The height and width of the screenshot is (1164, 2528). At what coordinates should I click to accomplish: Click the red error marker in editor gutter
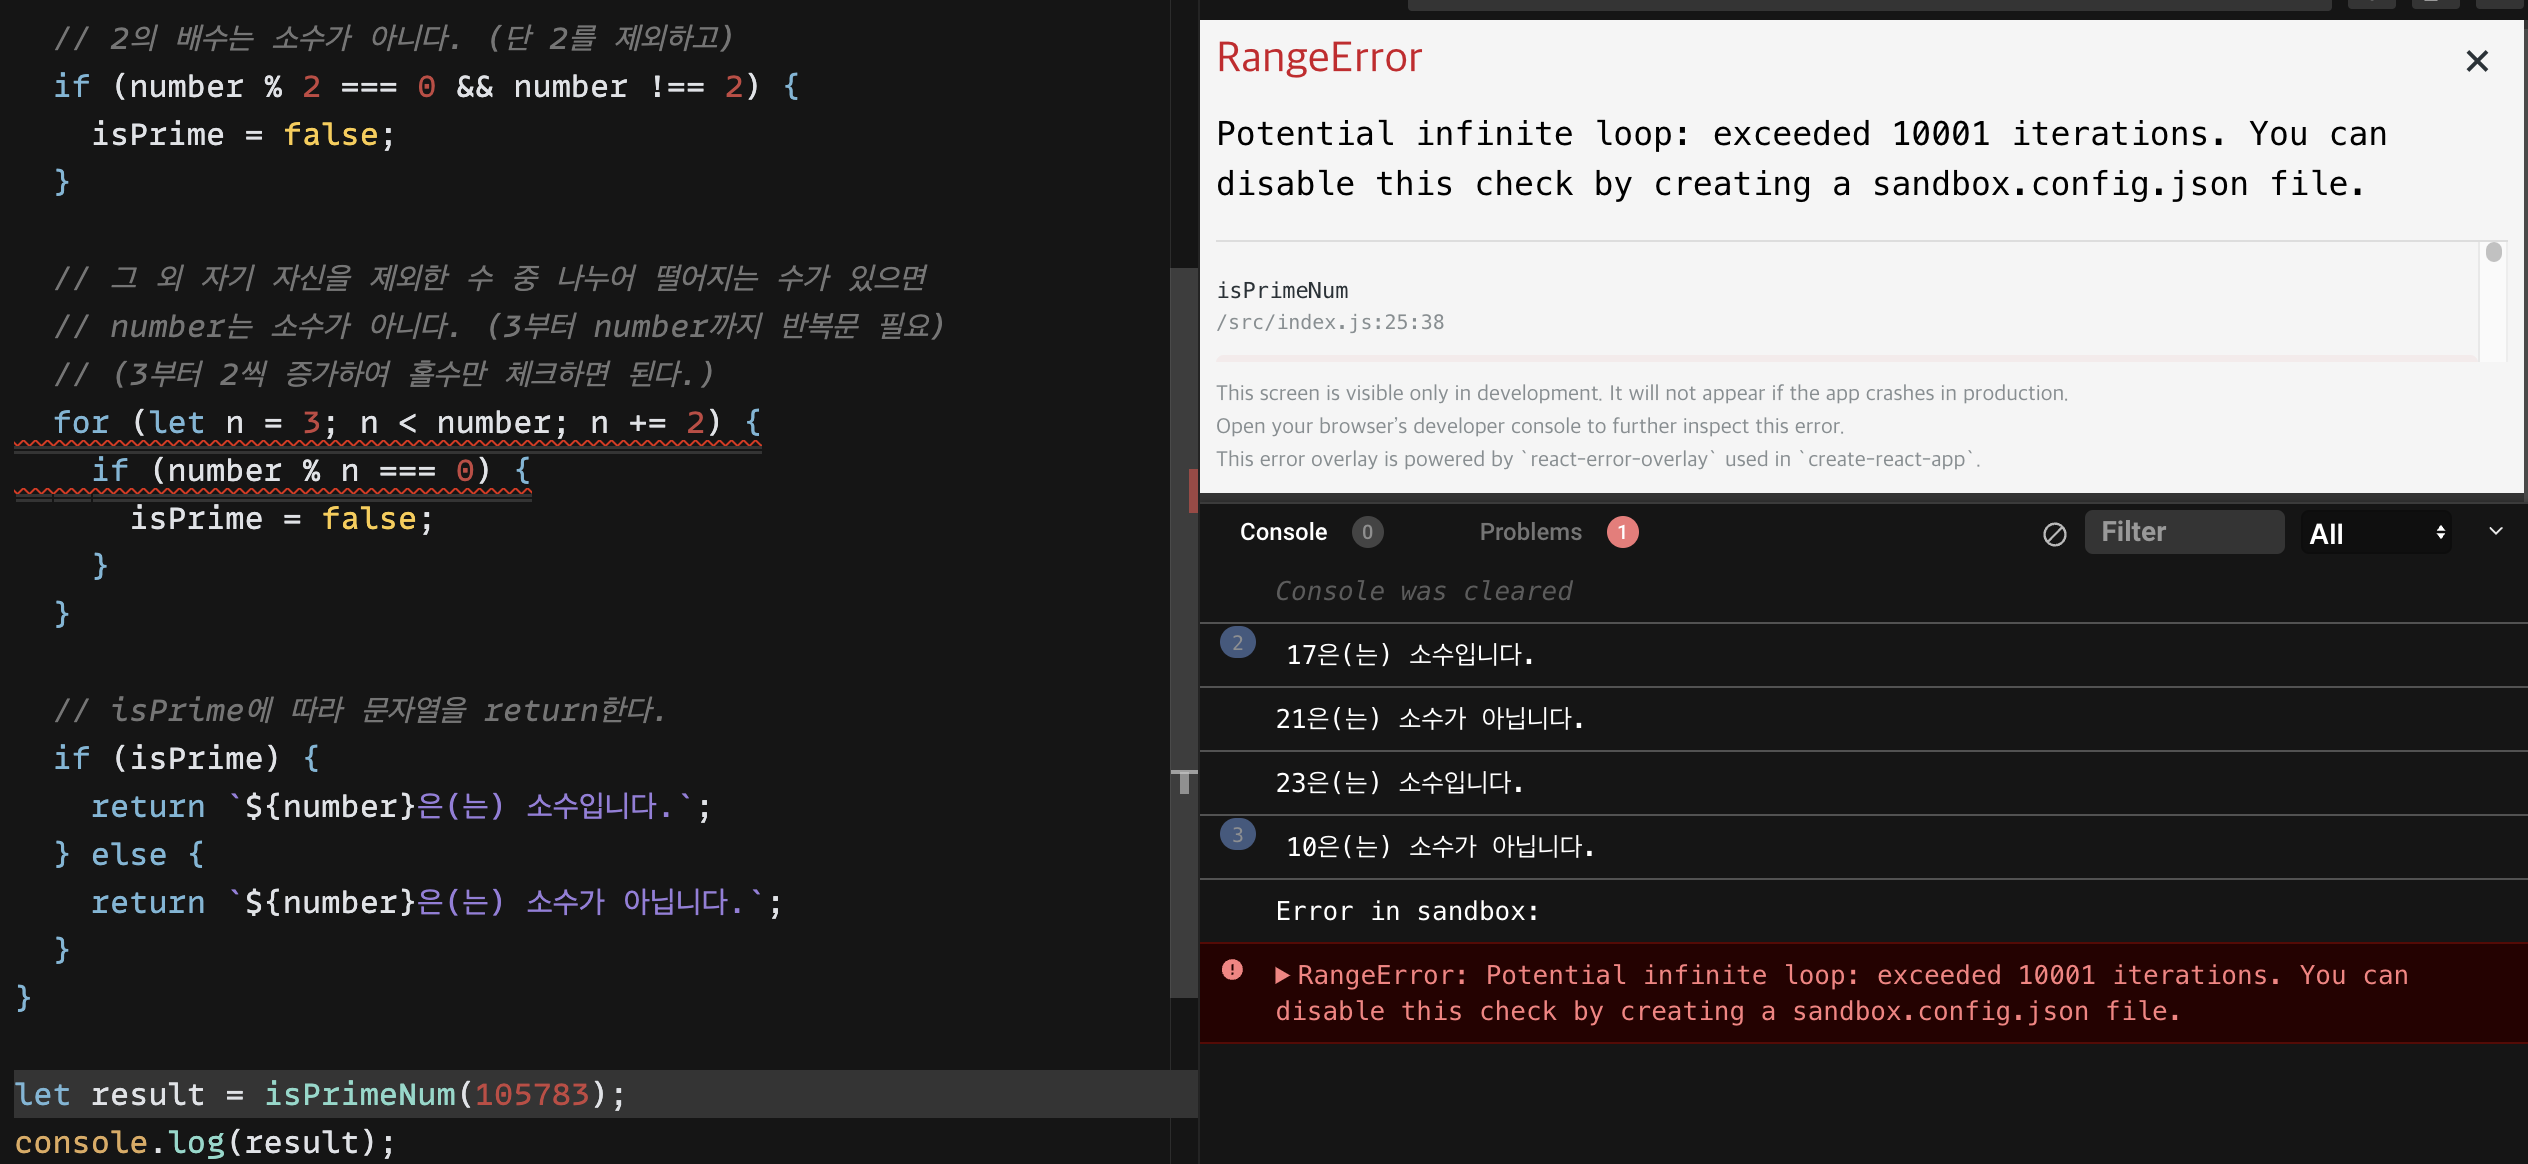pyautogui.click(x=1193, y=490)
